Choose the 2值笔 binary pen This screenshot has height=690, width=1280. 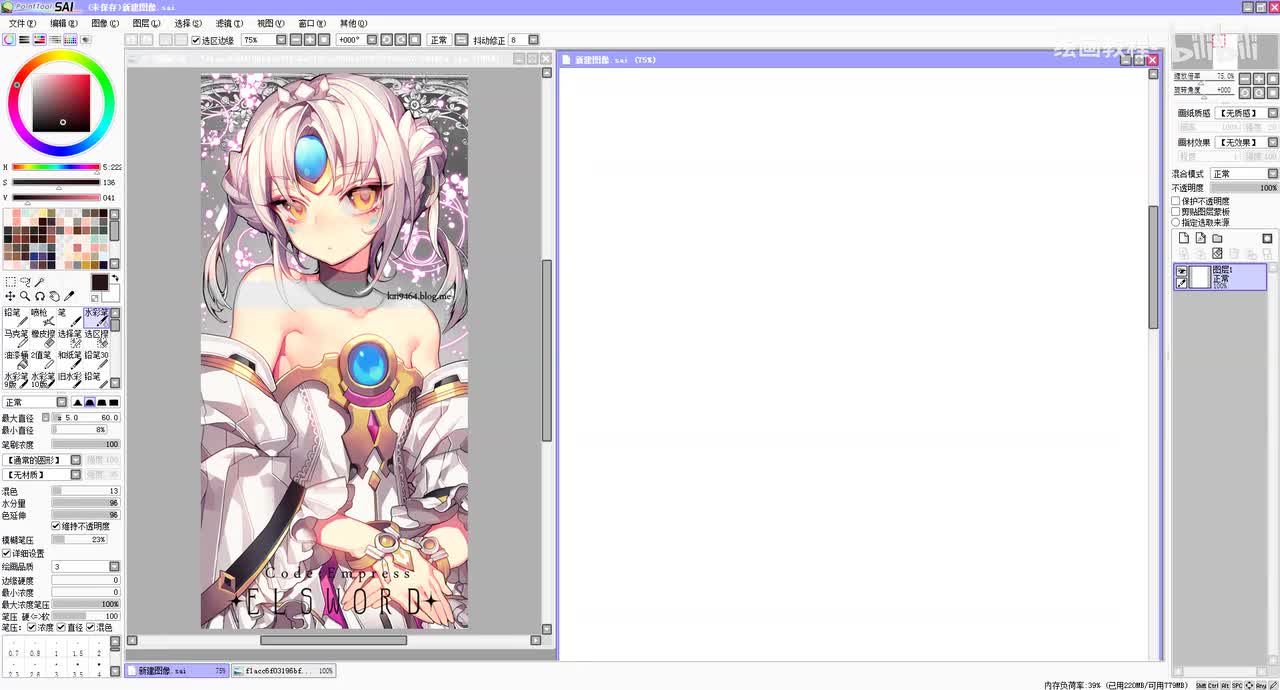click(43, 360)
